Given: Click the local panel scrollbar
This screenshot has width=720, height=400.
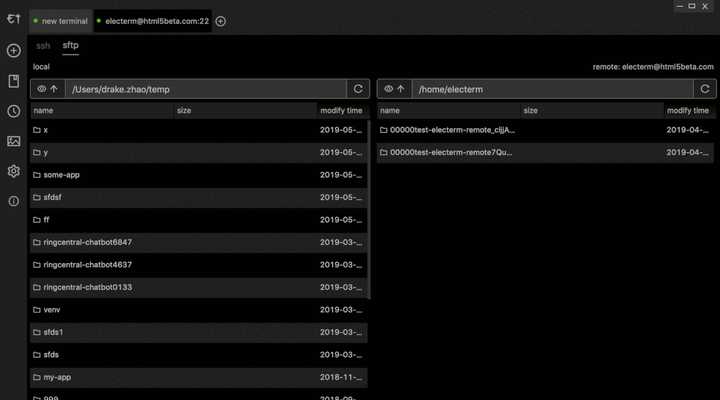Looking at the screenshot, I should point(369,210).
